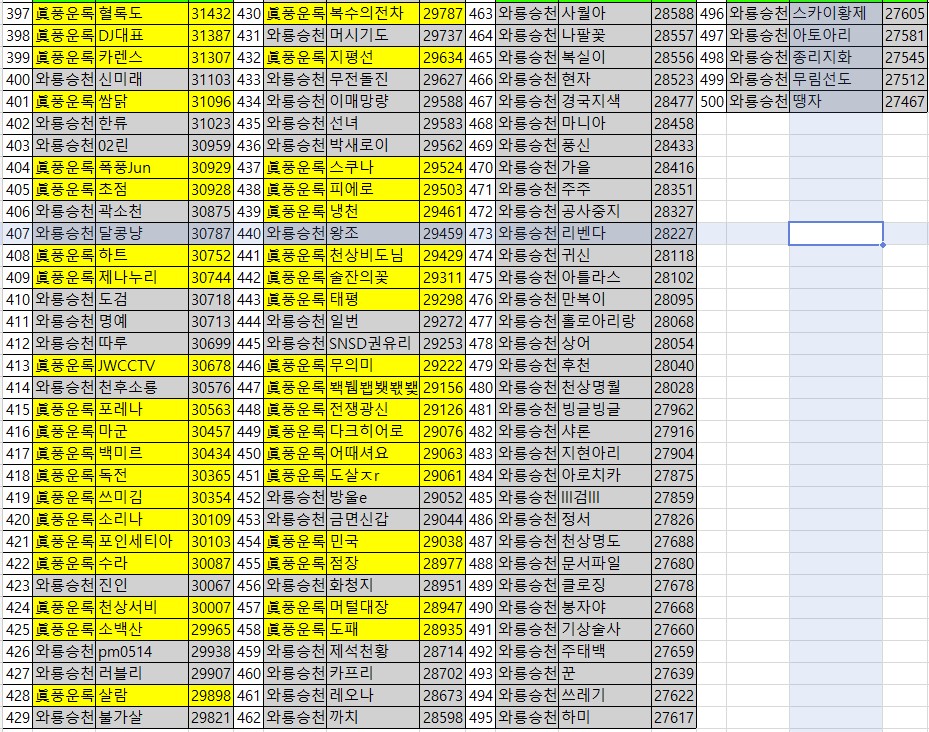Select the score cell showing 28588

(x=673, y=13)
